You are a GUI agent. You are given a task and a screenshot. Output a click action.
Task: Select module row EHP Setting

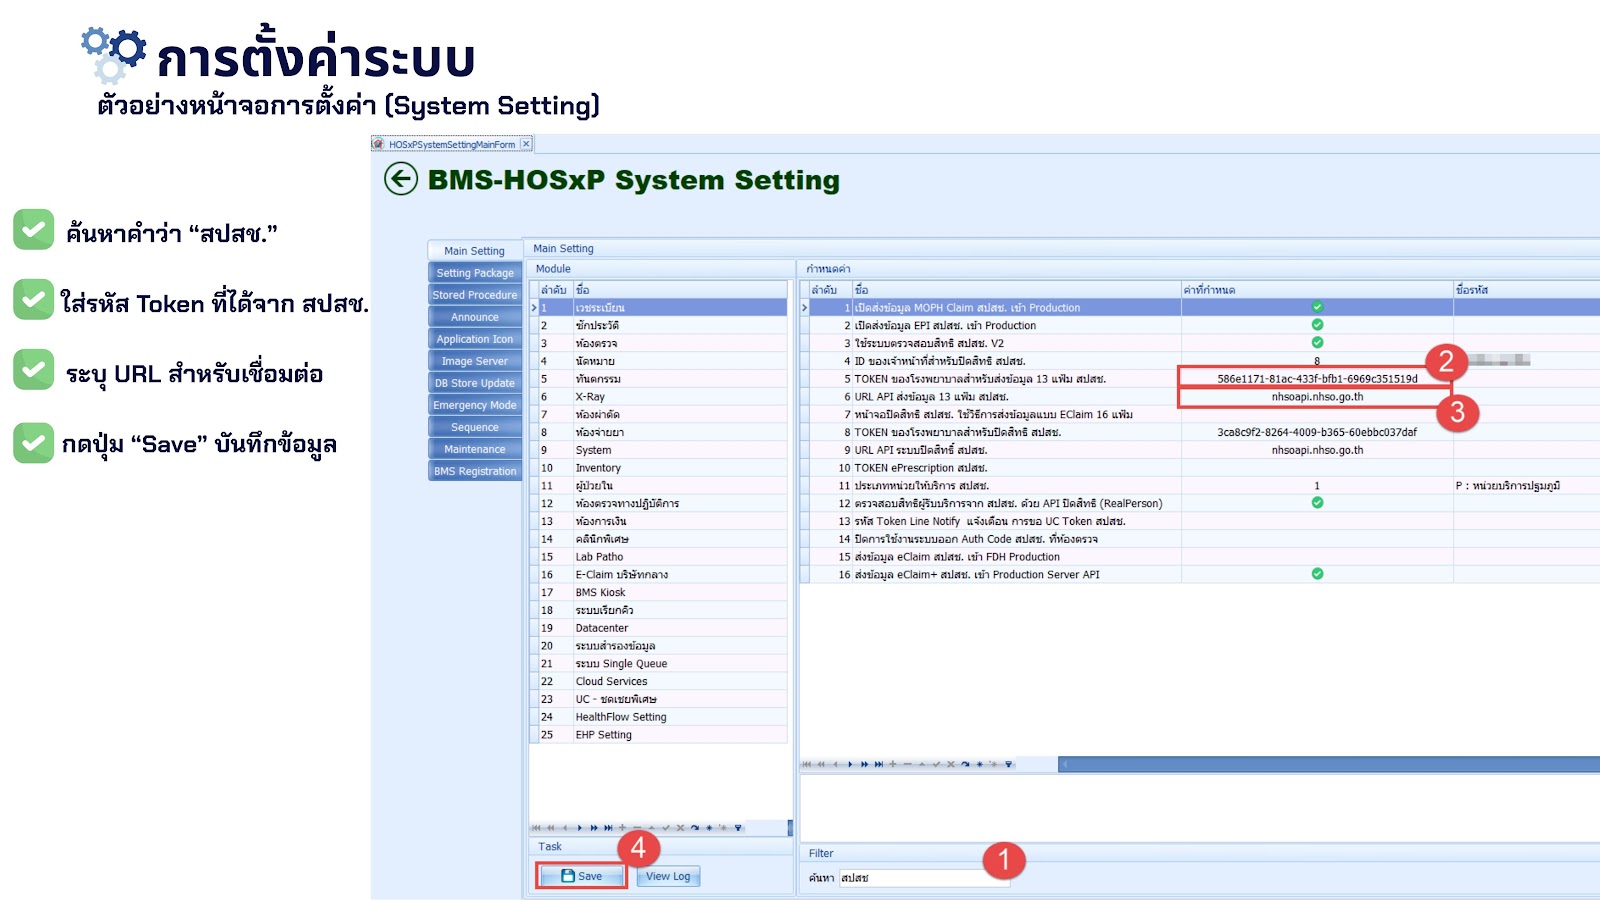(x=659, y=735)
